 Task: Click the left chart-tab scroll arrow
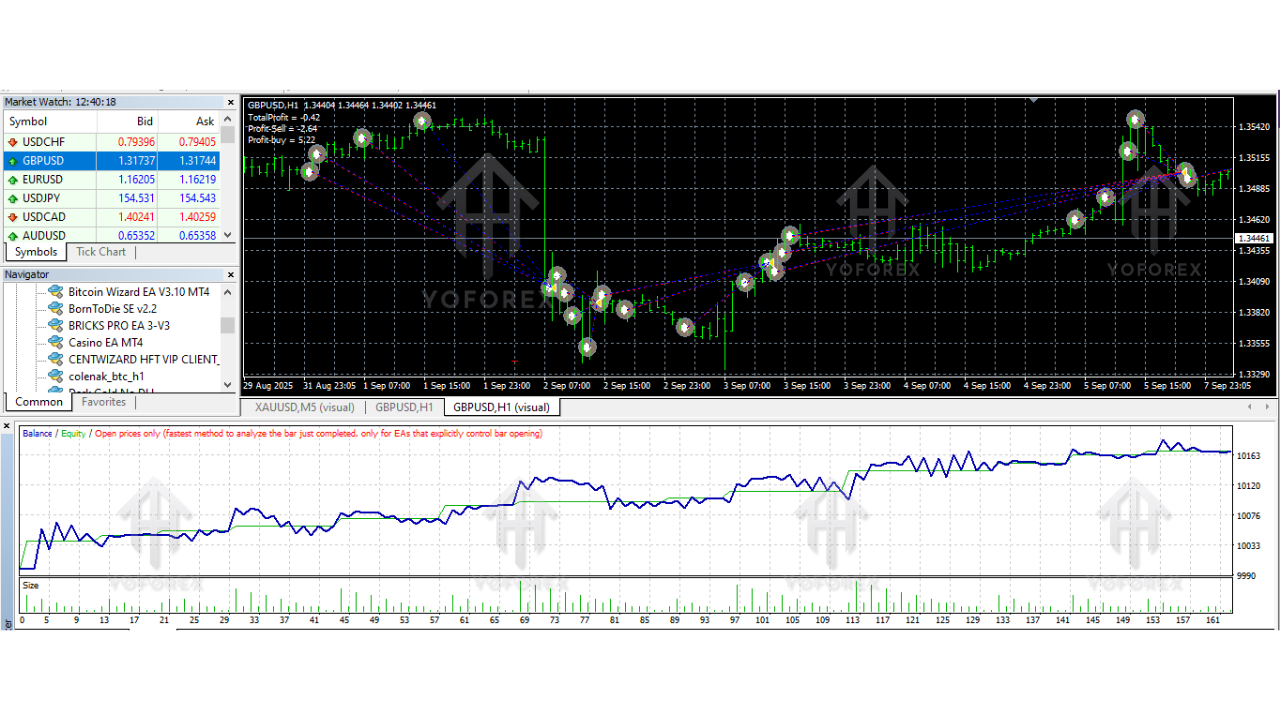point(1248,407)
